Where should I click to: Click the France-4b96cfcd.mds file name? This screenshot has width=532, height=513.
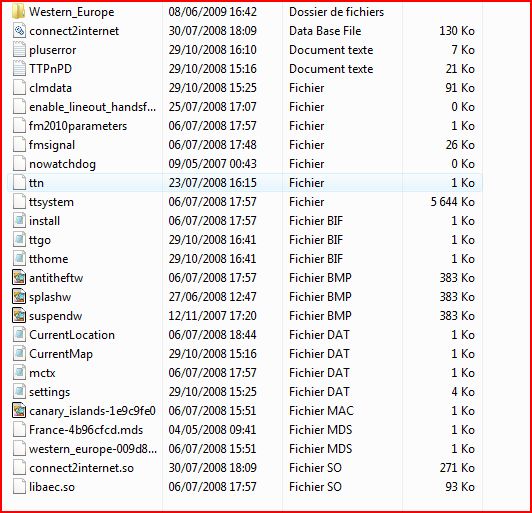(x=86, y=430)
